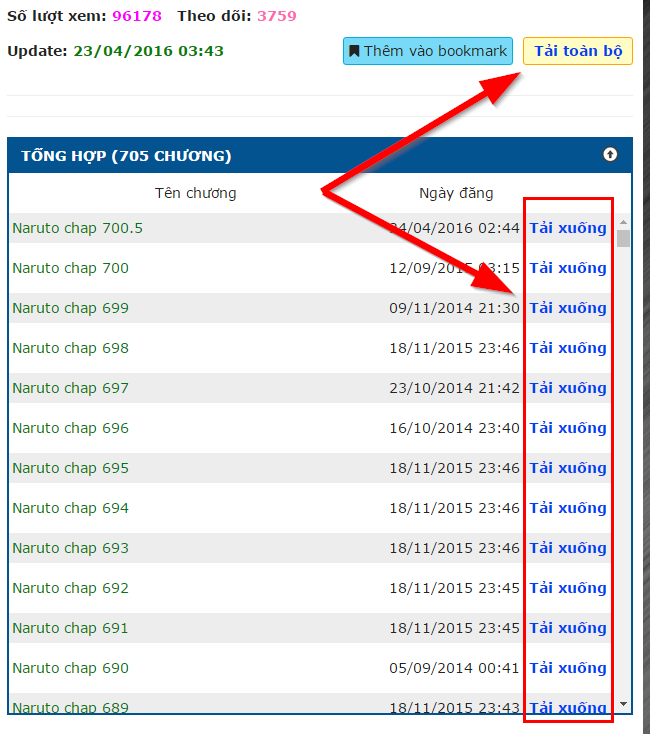Viewport: 650px width, 734px height.
Task: Open Naruto chap 691 chapter link
Action: pos(70,629)
